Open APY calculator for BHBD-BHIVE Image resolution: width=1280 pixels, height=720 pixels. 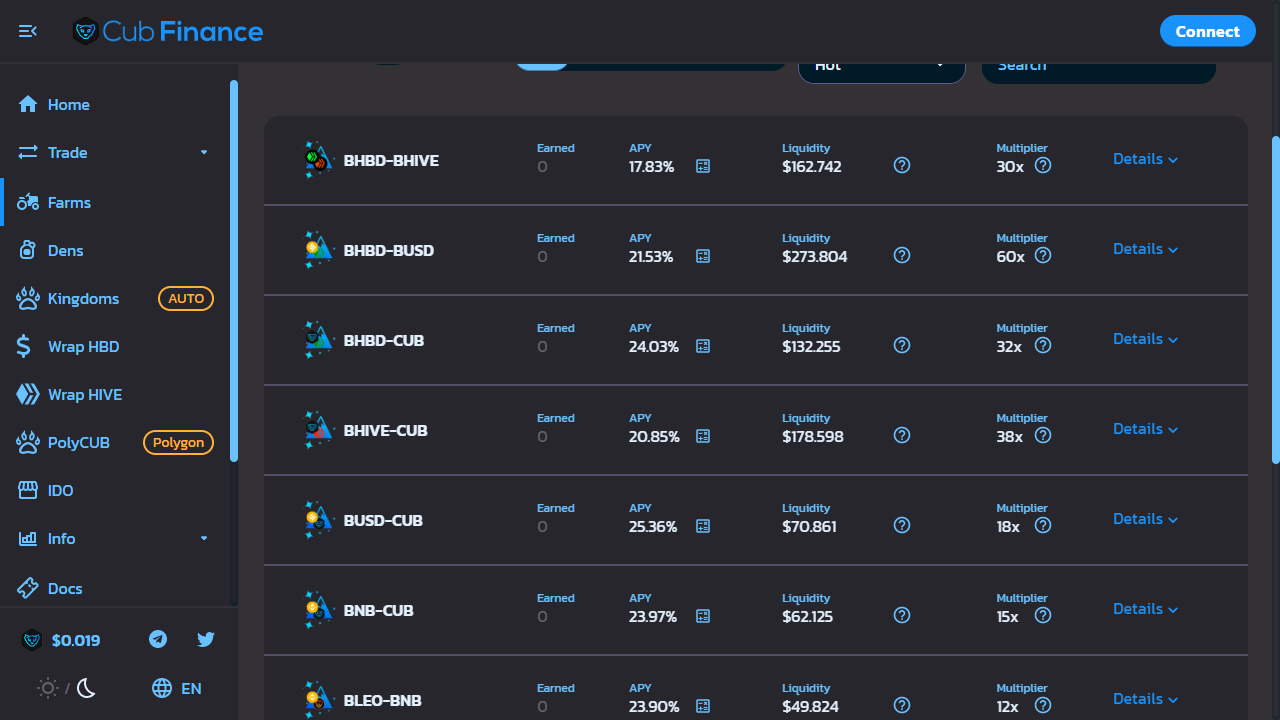point(703,167)
